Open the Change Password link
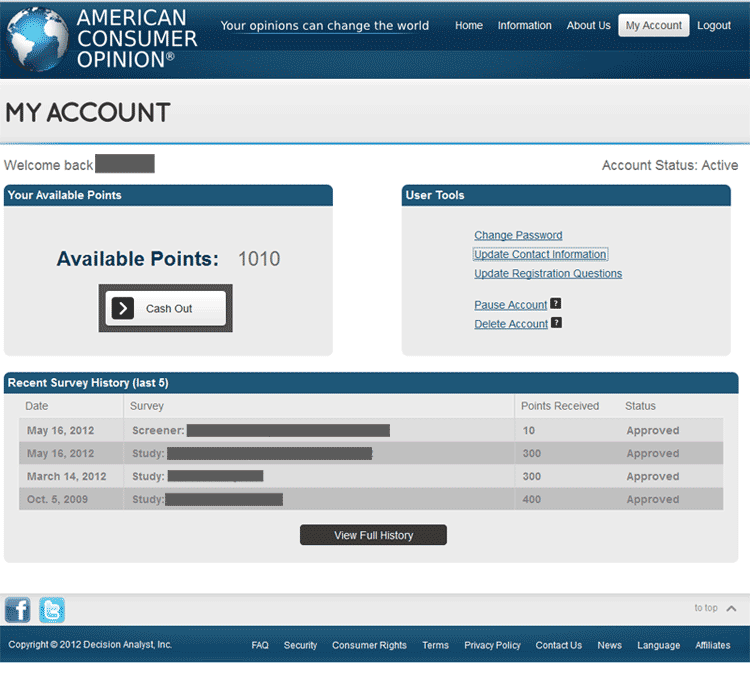This screenshot has height=683, width=750. [518, 236]
